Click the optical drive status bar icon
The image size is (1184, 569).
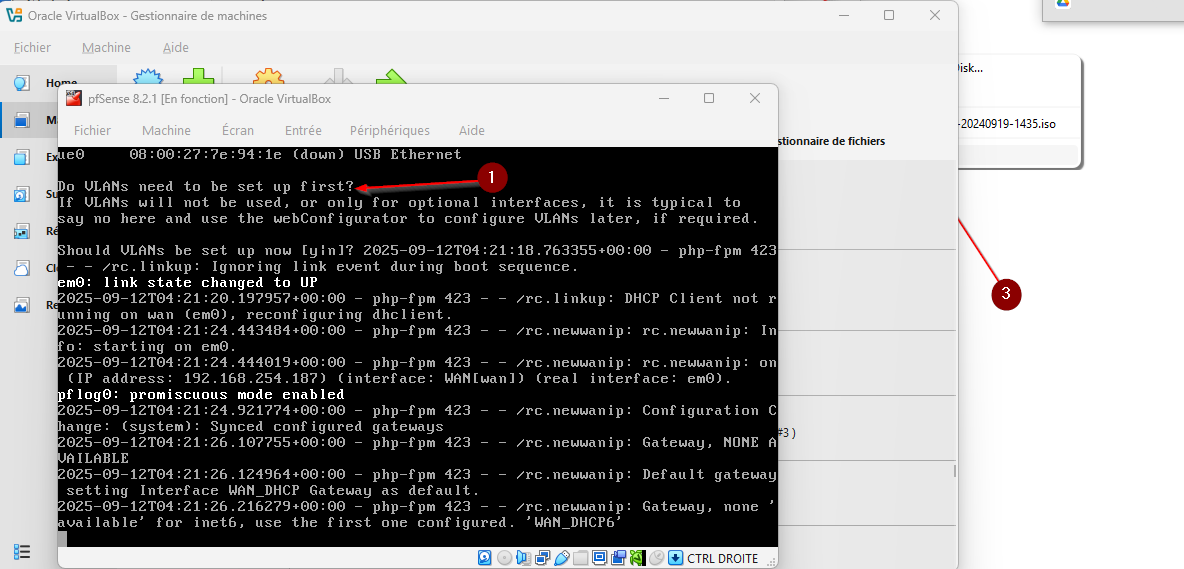tap(504, 558)
